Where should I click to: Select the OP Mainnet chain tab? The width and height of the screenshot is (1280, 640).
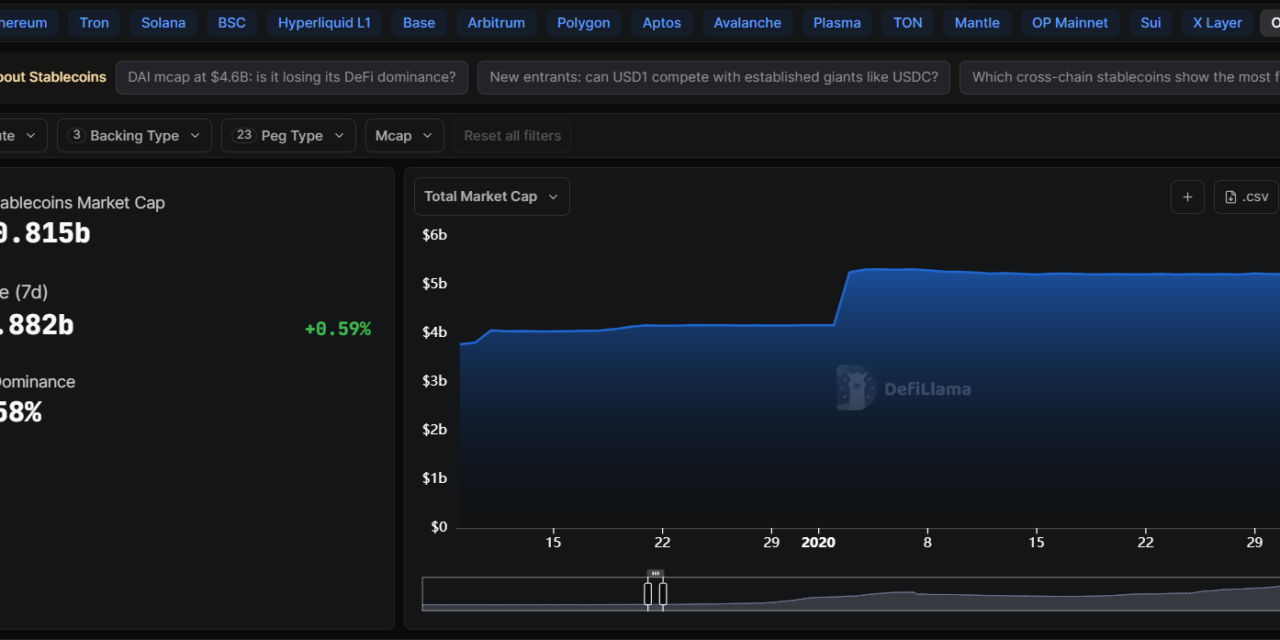[x=1069, y=23]
